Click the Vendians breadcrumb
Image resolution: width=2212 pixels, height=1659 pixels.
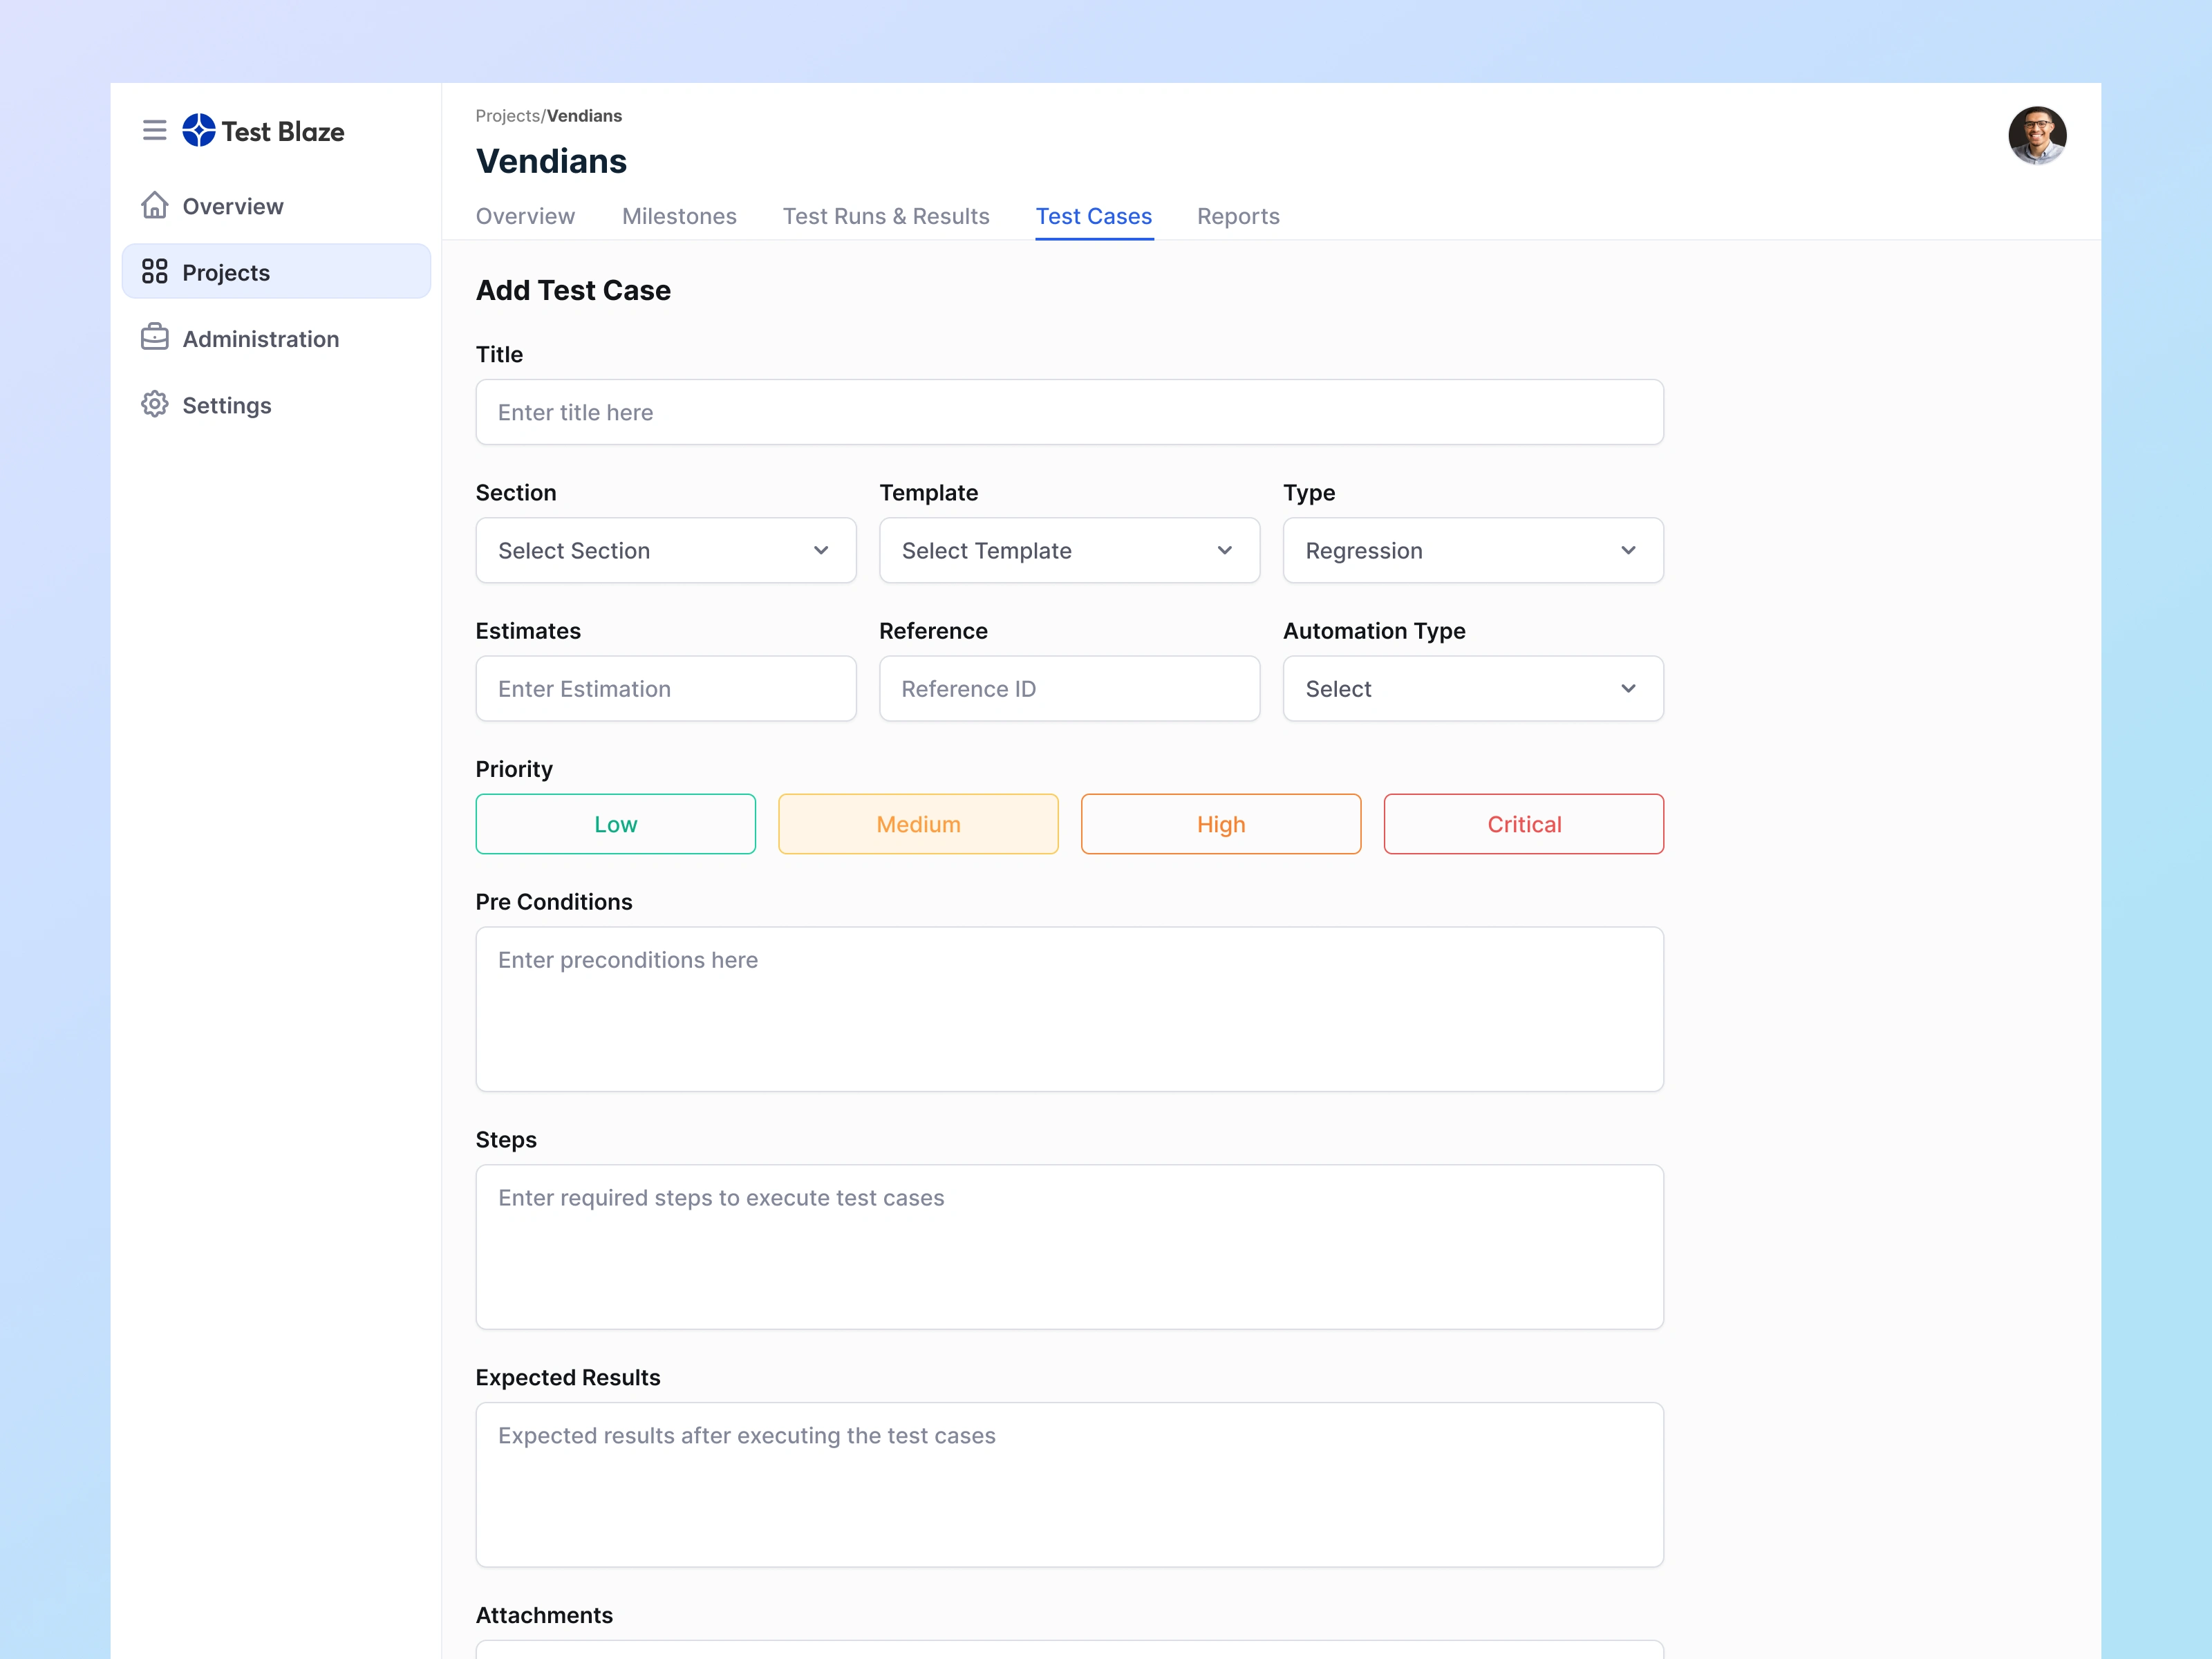pos(584,116)
